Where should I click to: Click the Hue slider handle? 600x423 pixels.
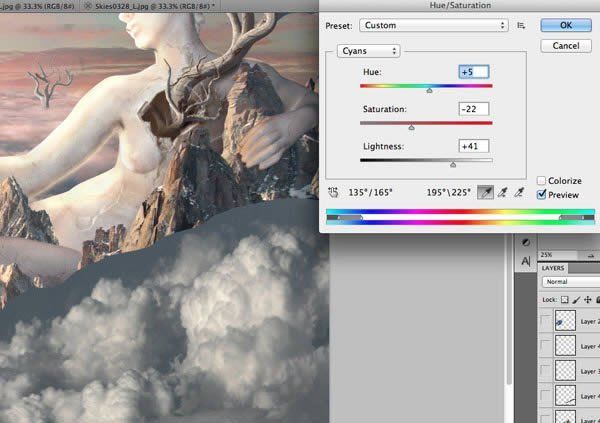click(x=429, y=90)
